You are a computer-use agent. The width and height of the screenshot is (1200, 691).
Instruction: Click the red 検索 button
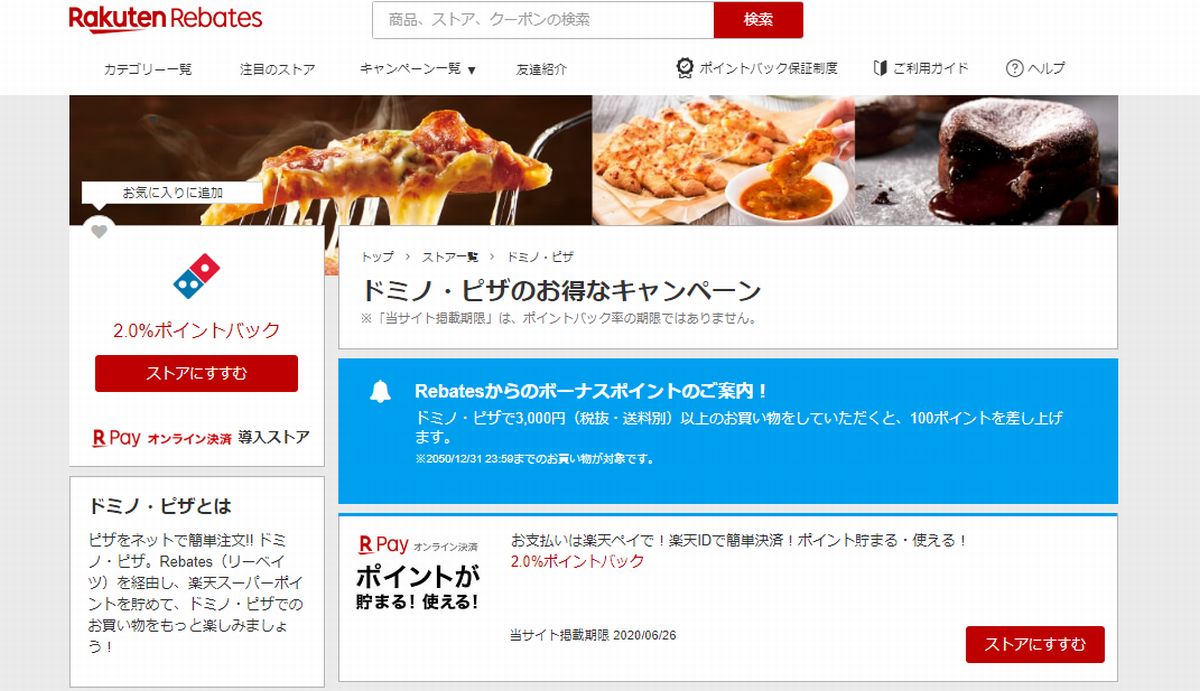coord(758,20)
